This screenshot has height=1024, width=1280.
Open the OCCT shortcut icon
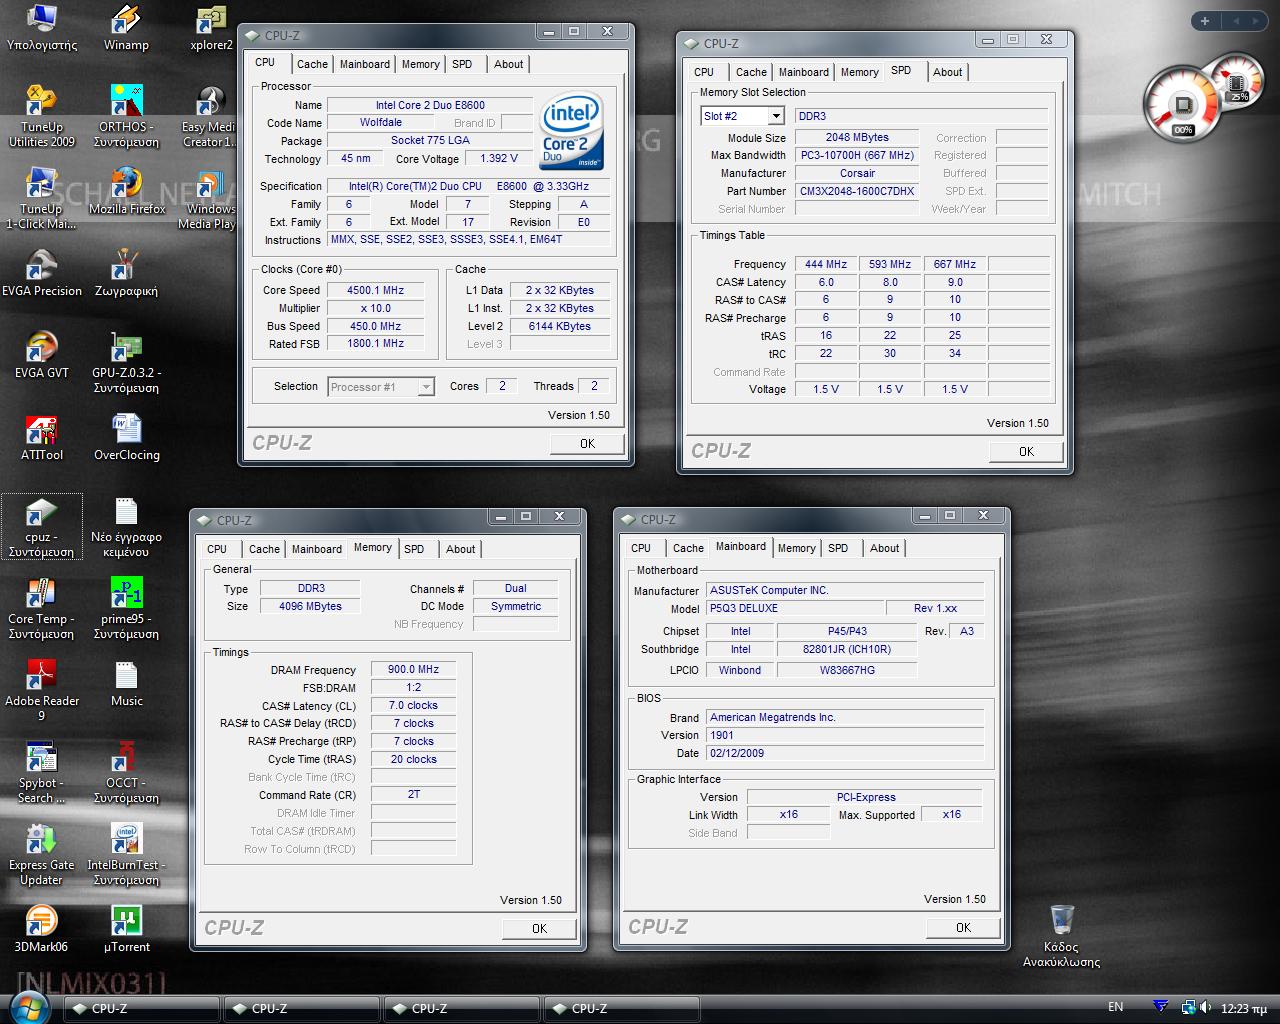point(126,772)
